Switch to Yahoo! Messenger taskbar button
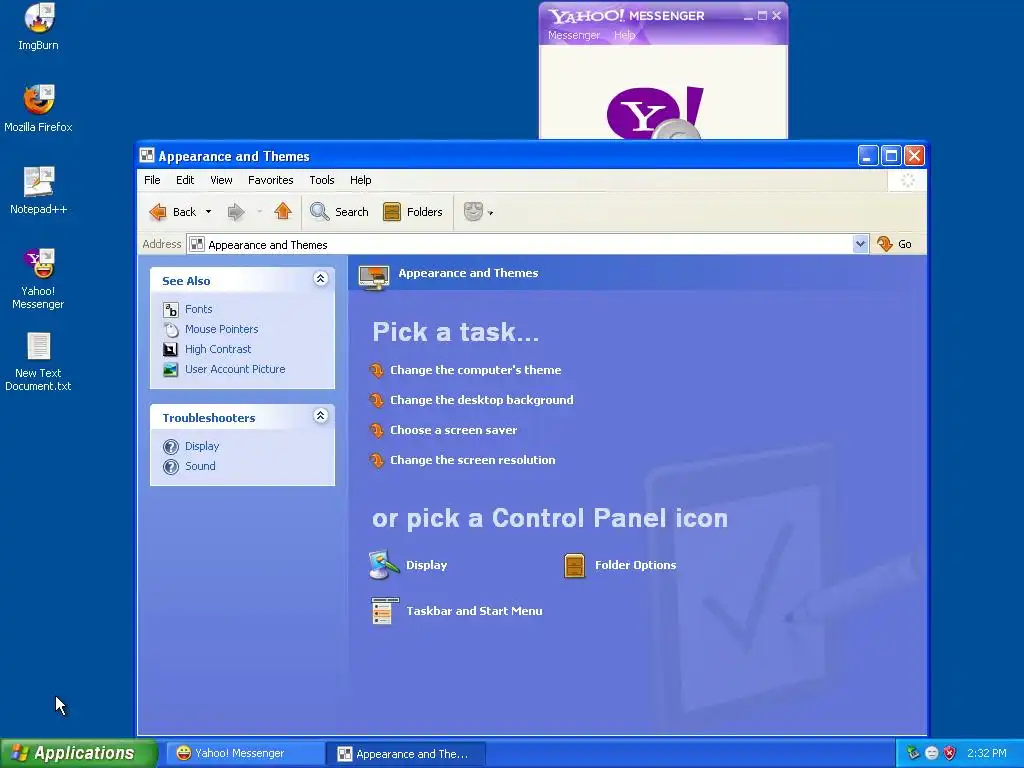The height and width of the screenshot is (768, 1024). [x=246, y=754]
